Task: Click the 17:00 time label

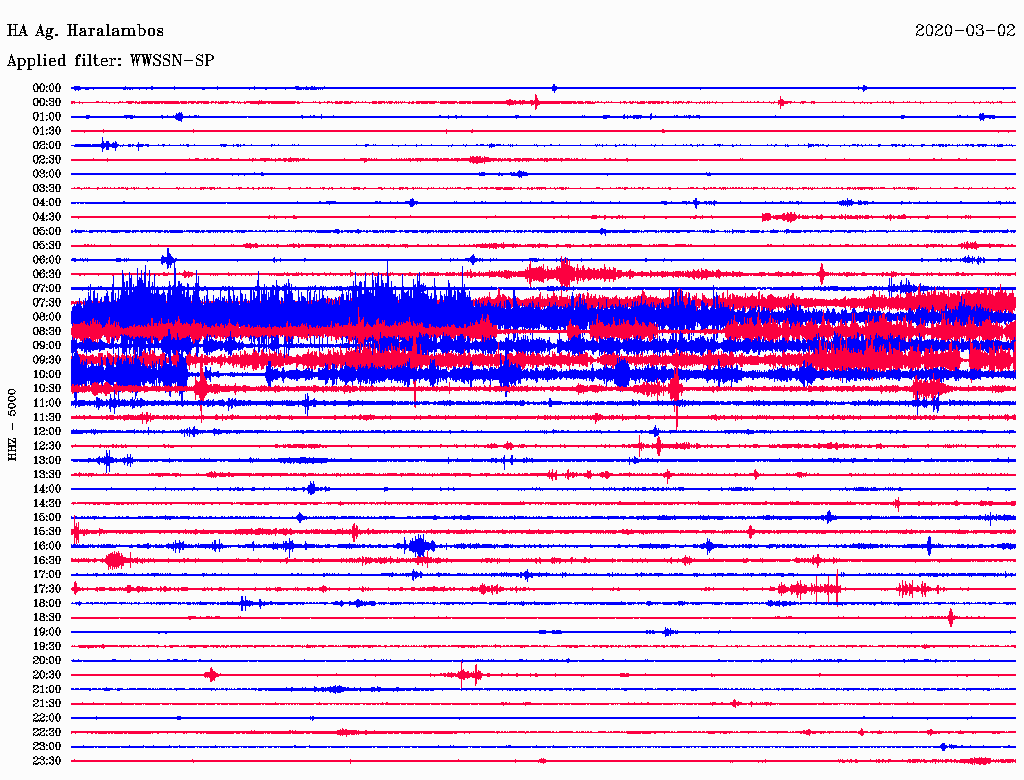Action: (x=47, y=575)
